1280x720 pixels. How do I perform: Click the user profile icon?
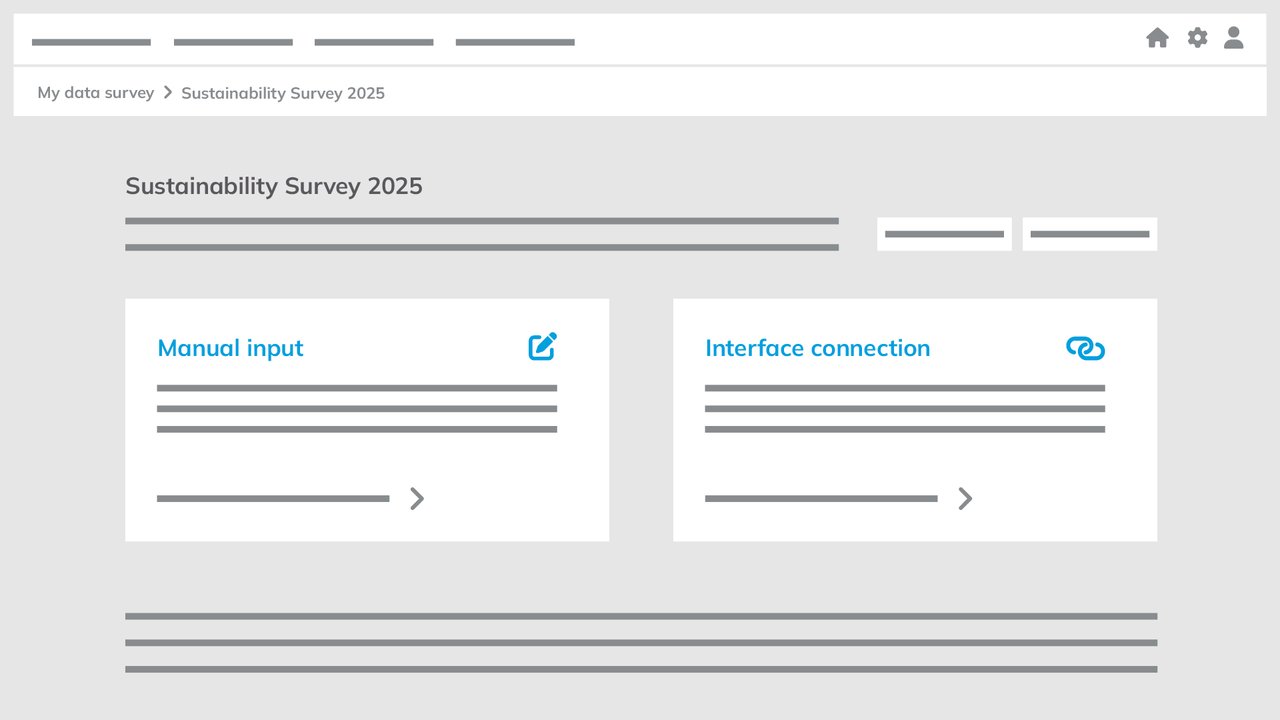point(1234,38)
